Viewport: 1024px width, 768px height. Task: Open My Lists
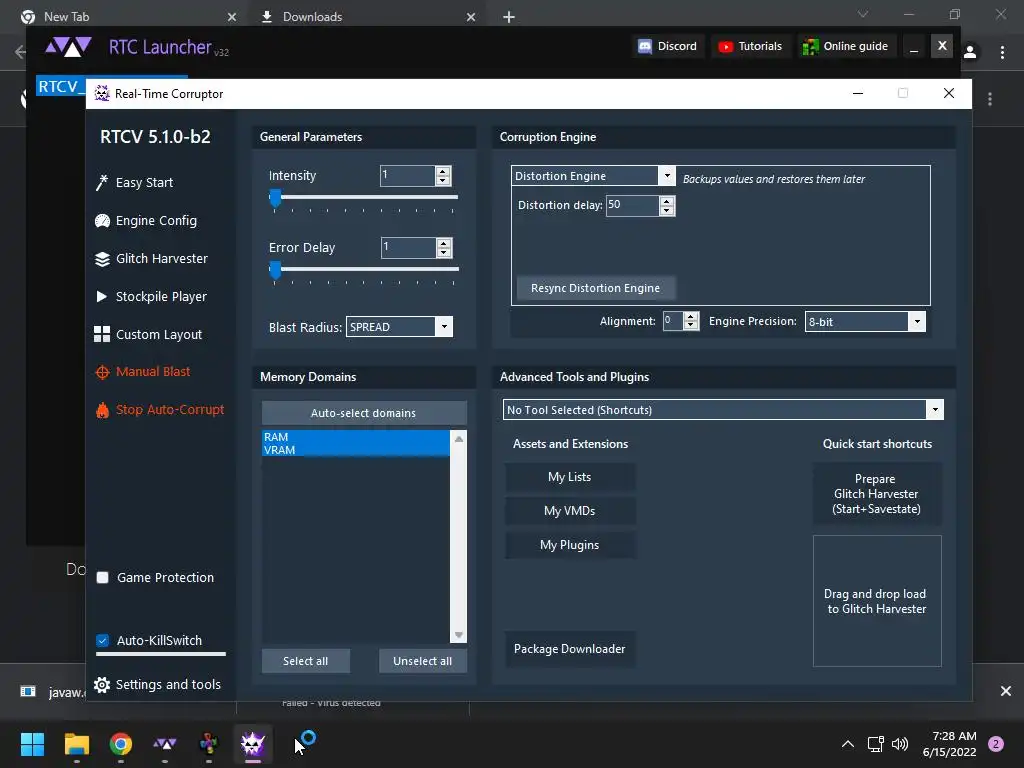click(x=569, y=477)
